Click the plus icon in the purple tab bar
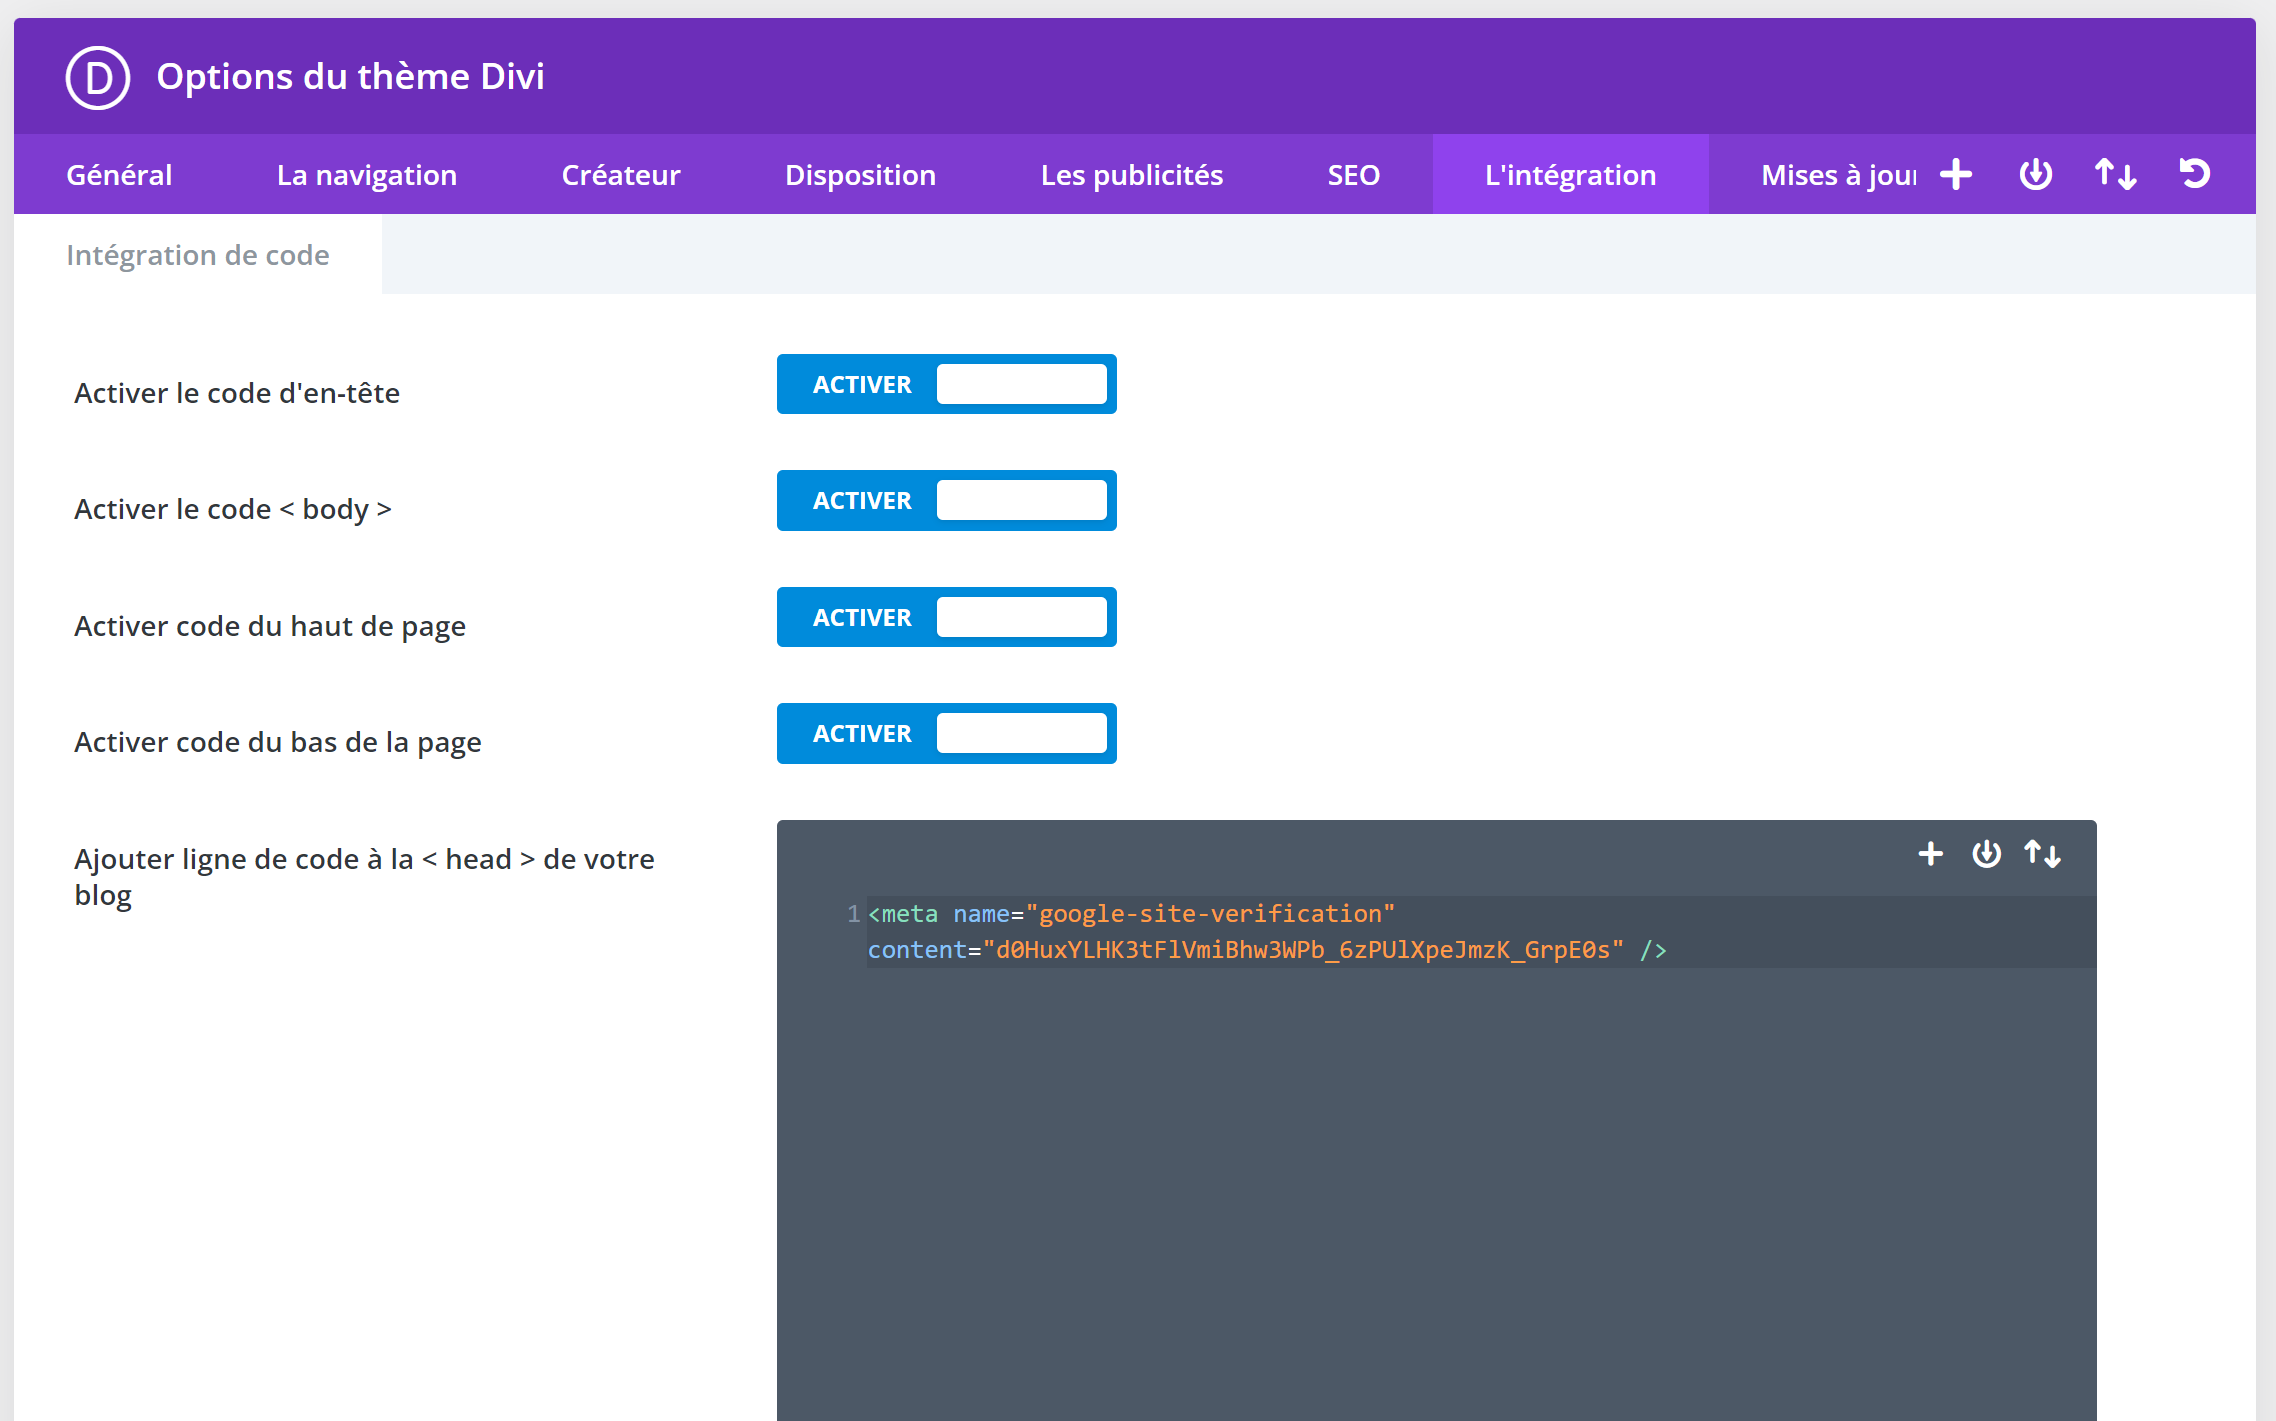The image size is (2276, 1421). coord(1956,174)
